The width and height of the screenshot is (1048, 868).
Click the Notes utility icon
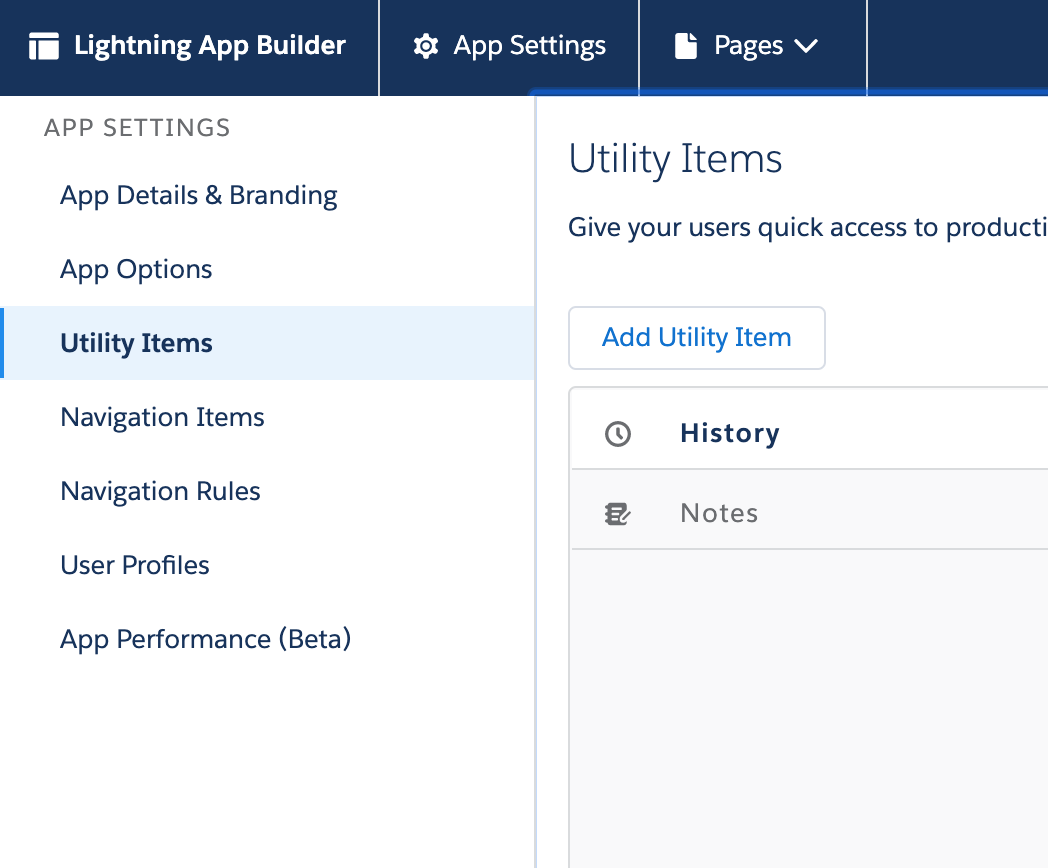click(618, 514)
